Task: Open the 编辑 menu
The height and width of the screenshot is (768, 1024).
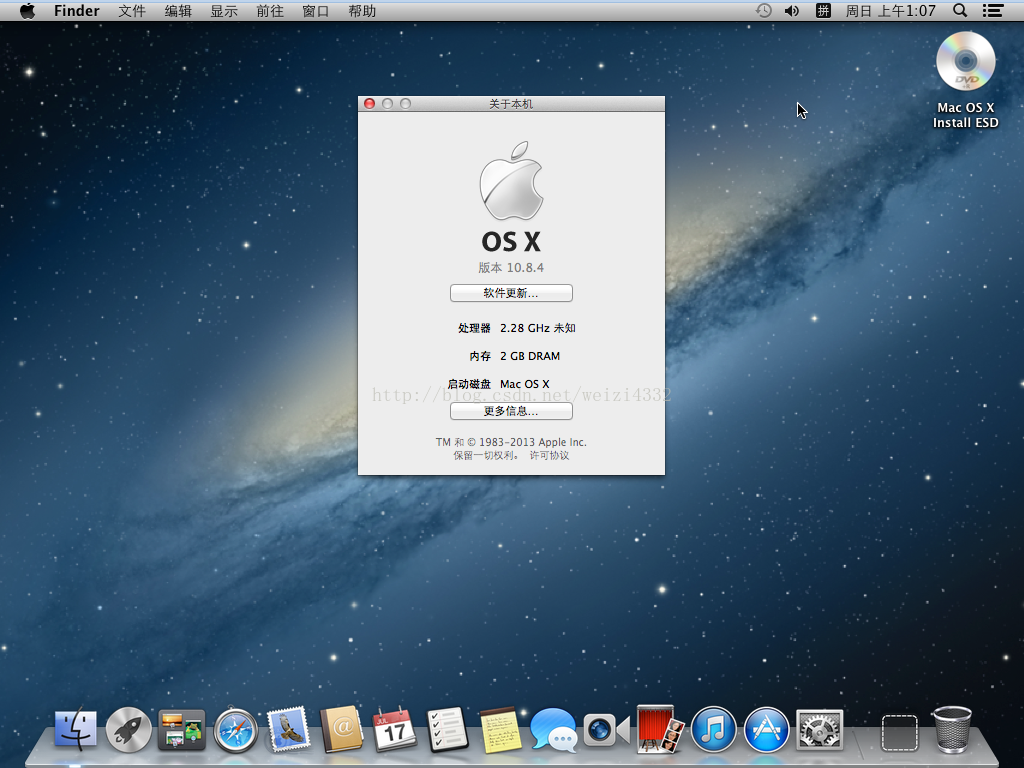Action: coord(178,11)
